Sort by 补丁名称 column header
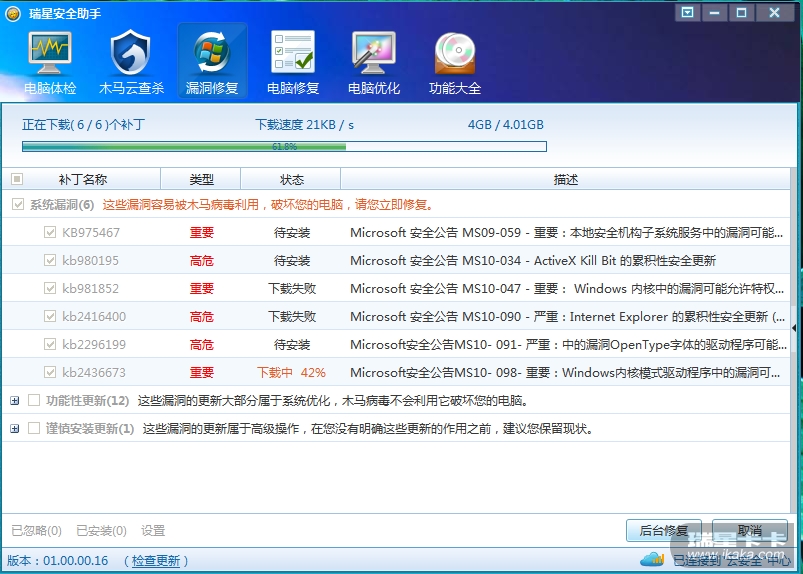Screen dimensions: 803x574 82,179
